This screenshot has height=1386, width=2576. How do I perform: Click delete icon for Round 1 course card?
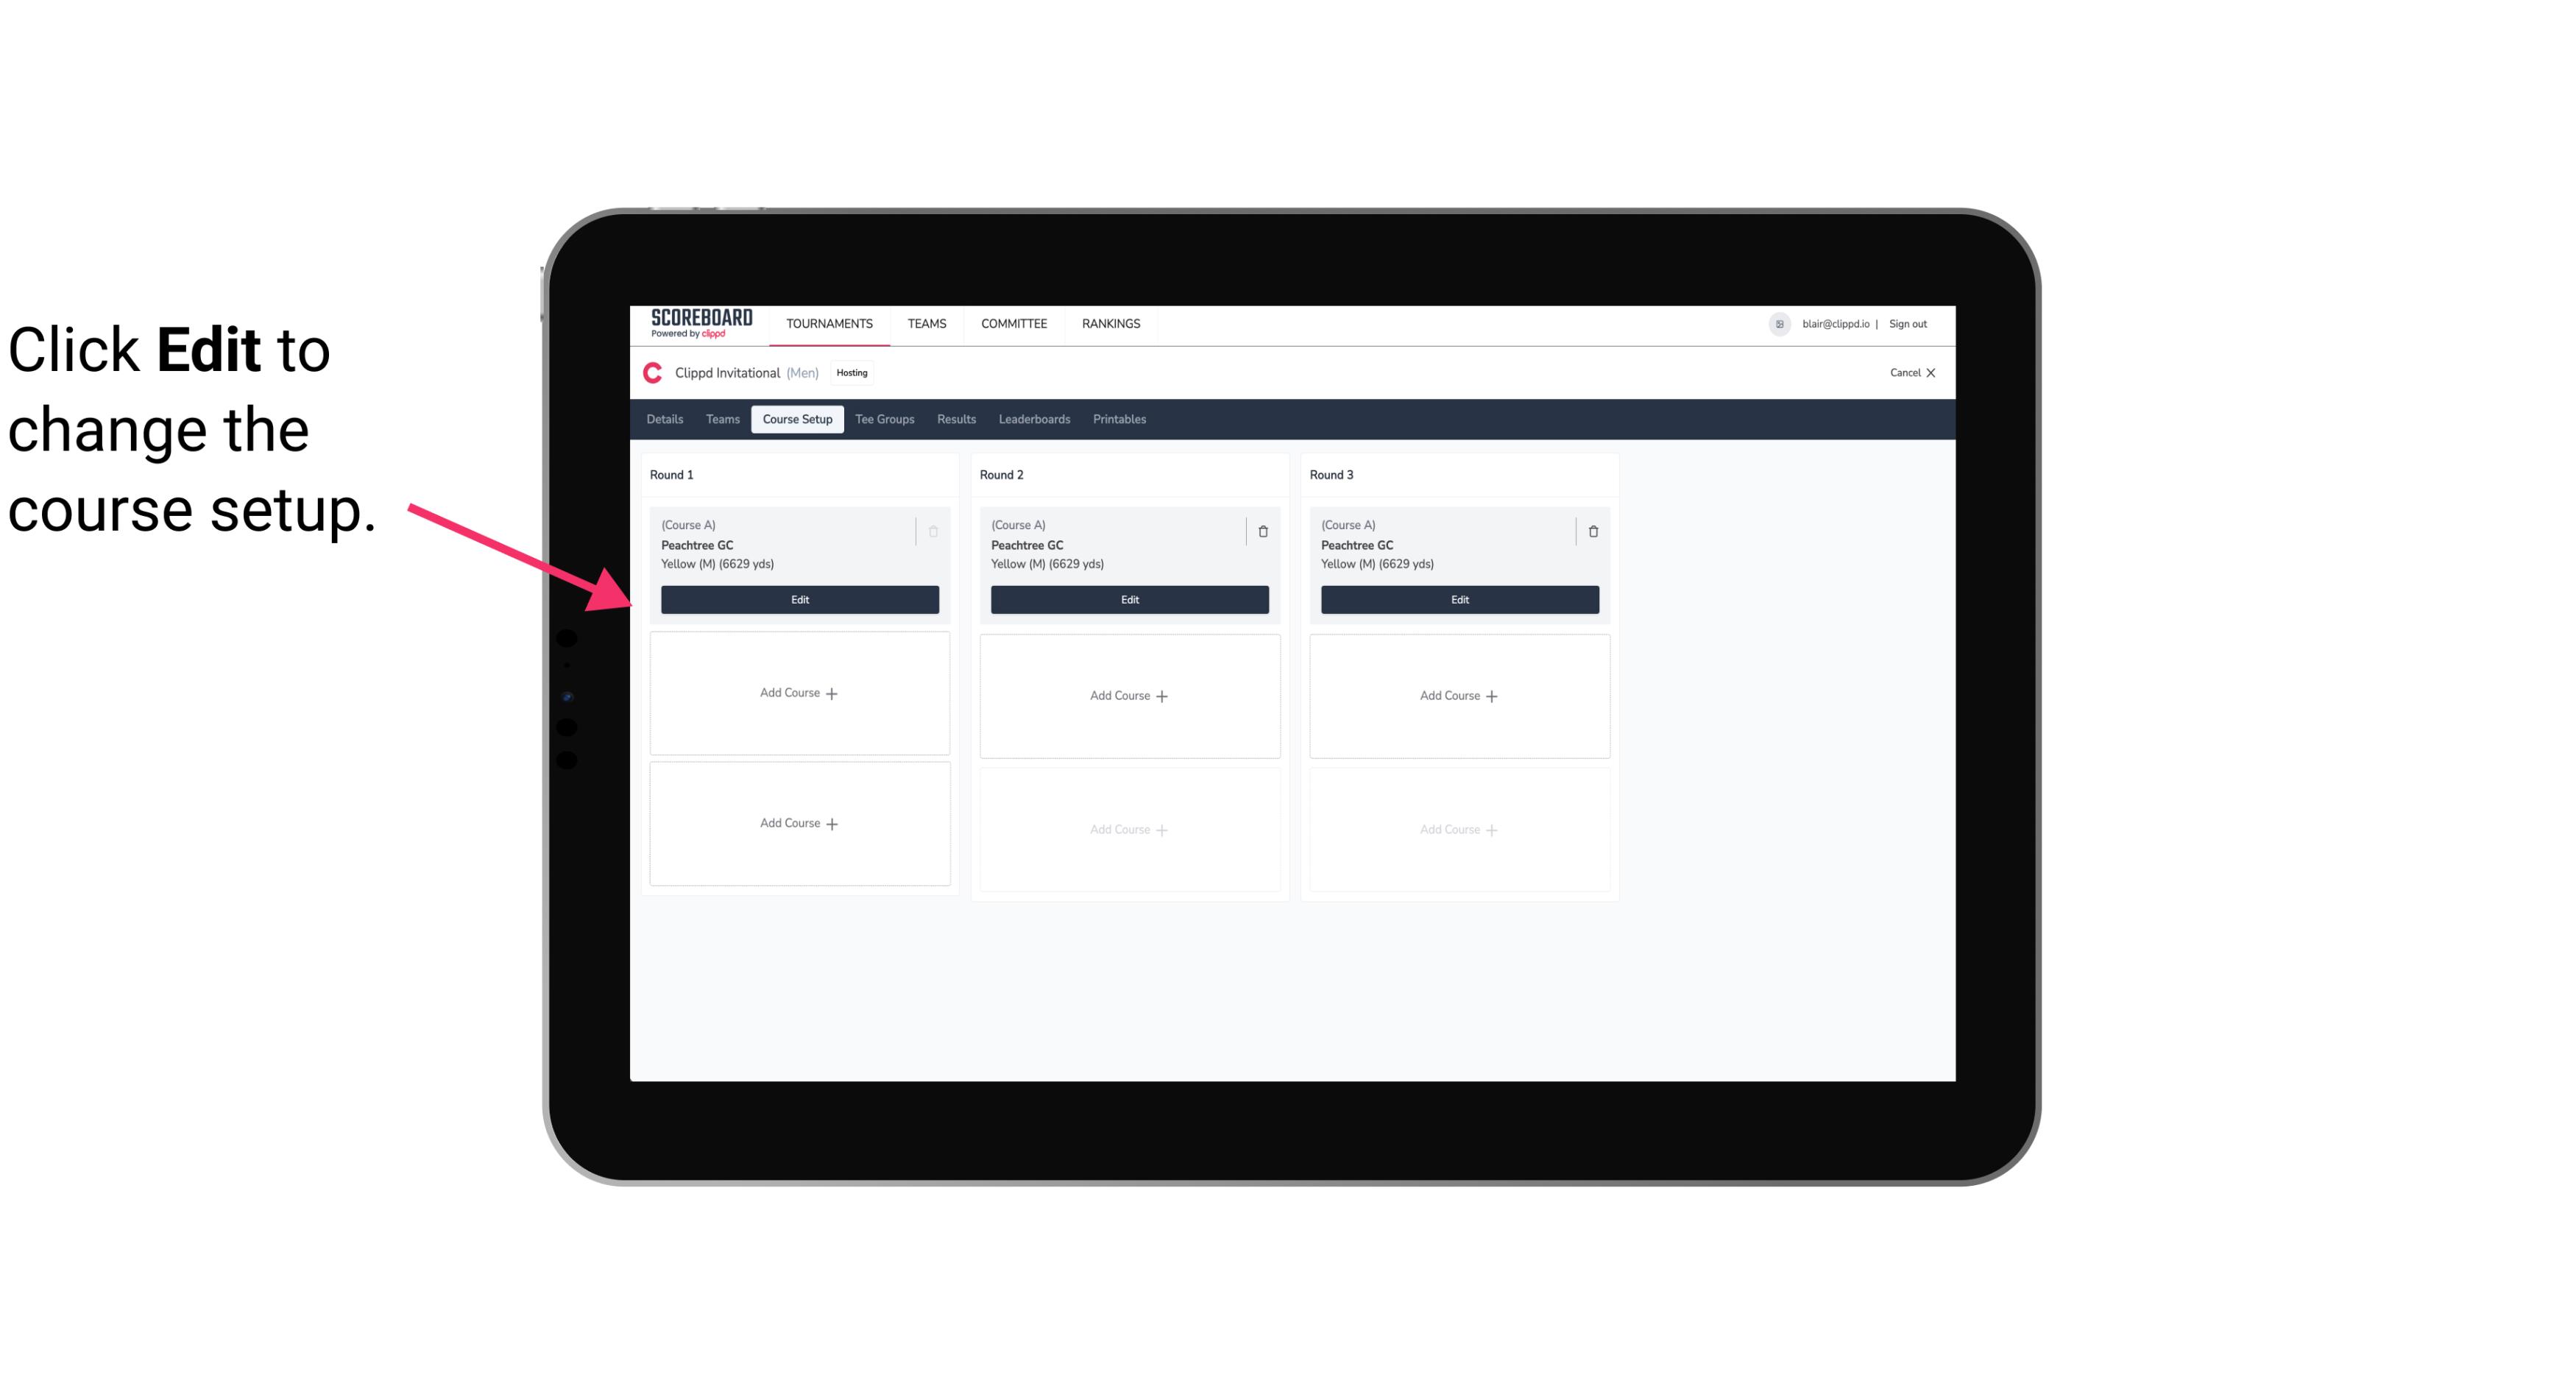pyautogui.click(x=935, y=531)
